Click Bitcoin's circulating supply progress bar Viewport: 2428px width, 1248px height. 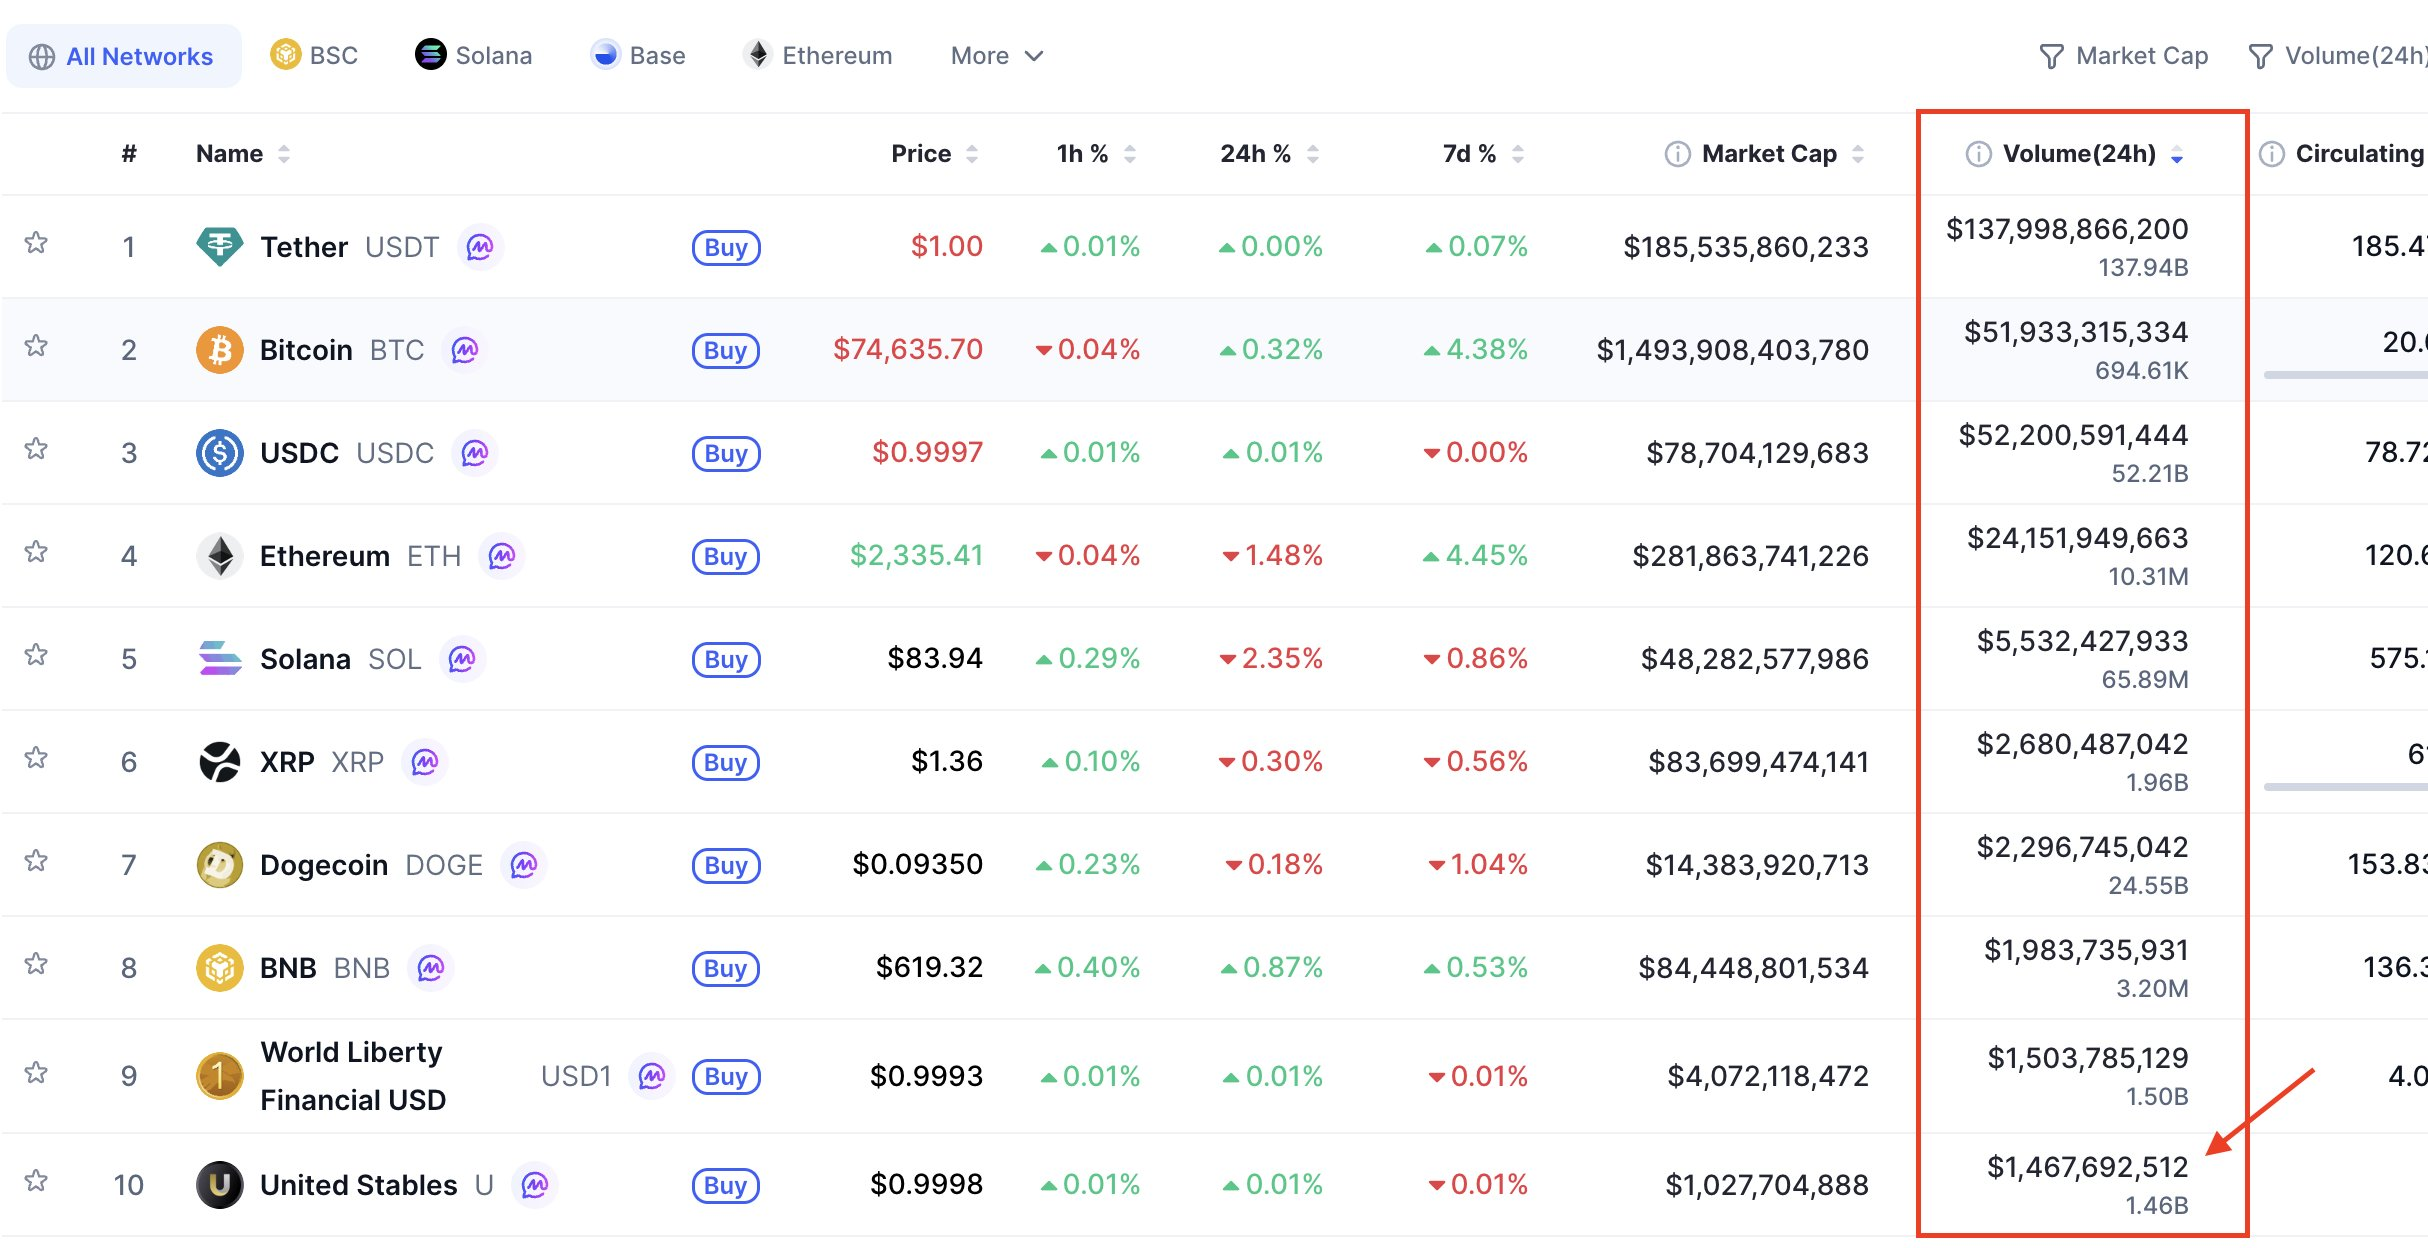click(x=2345, y=375)
